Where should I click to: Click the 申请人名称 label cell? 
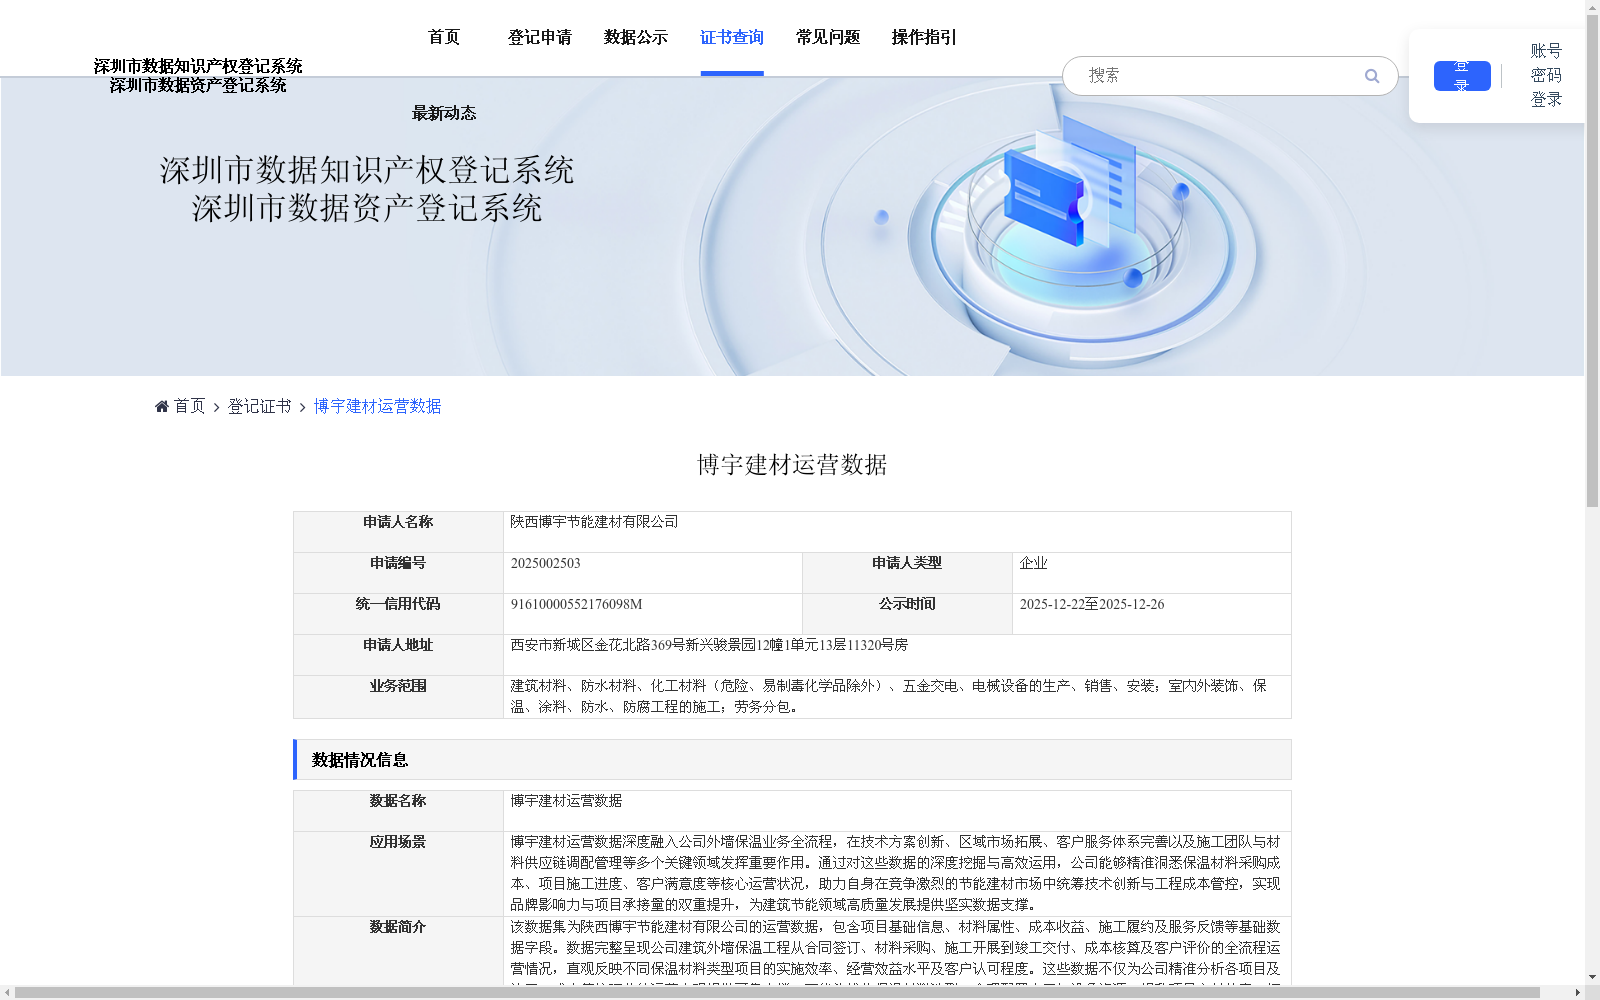(398, 532)
